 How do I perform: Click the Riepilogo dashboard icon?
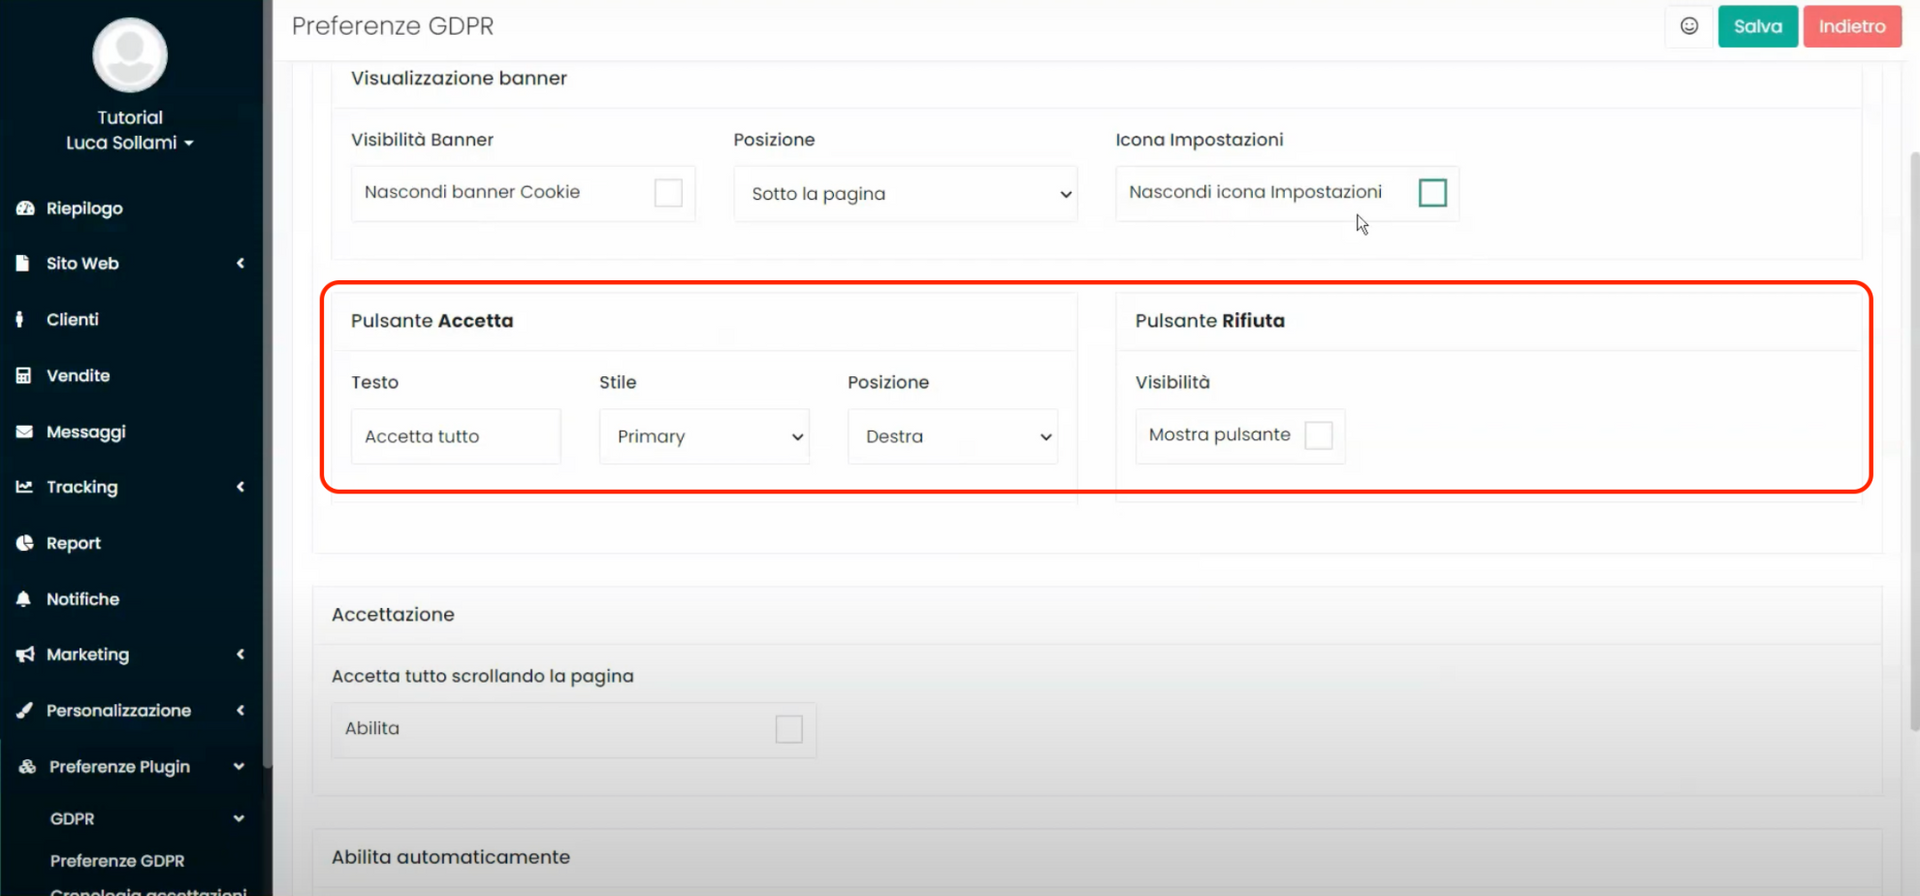tap(25, 208)
